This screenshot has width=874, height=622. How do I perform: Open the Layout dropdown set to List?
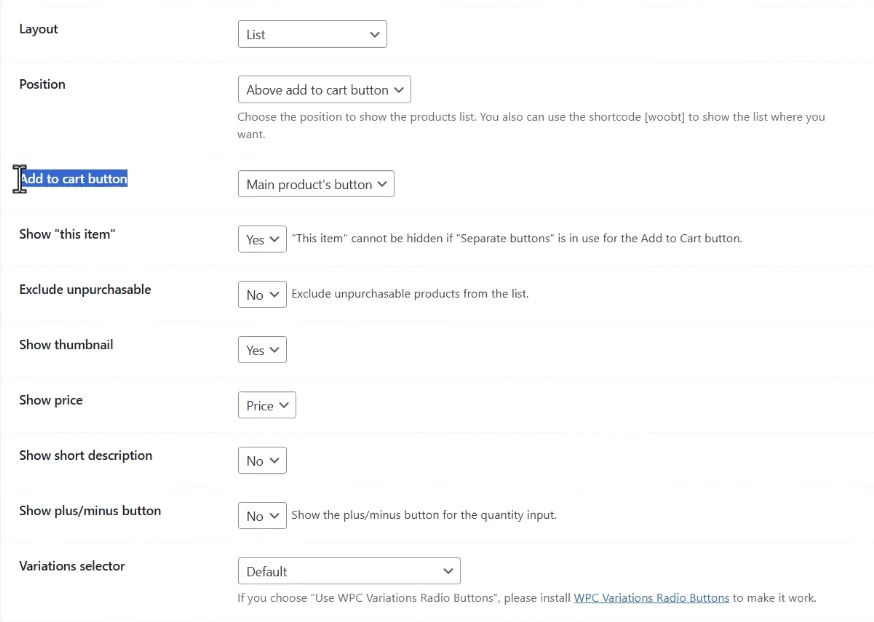[x=312, y=34]
